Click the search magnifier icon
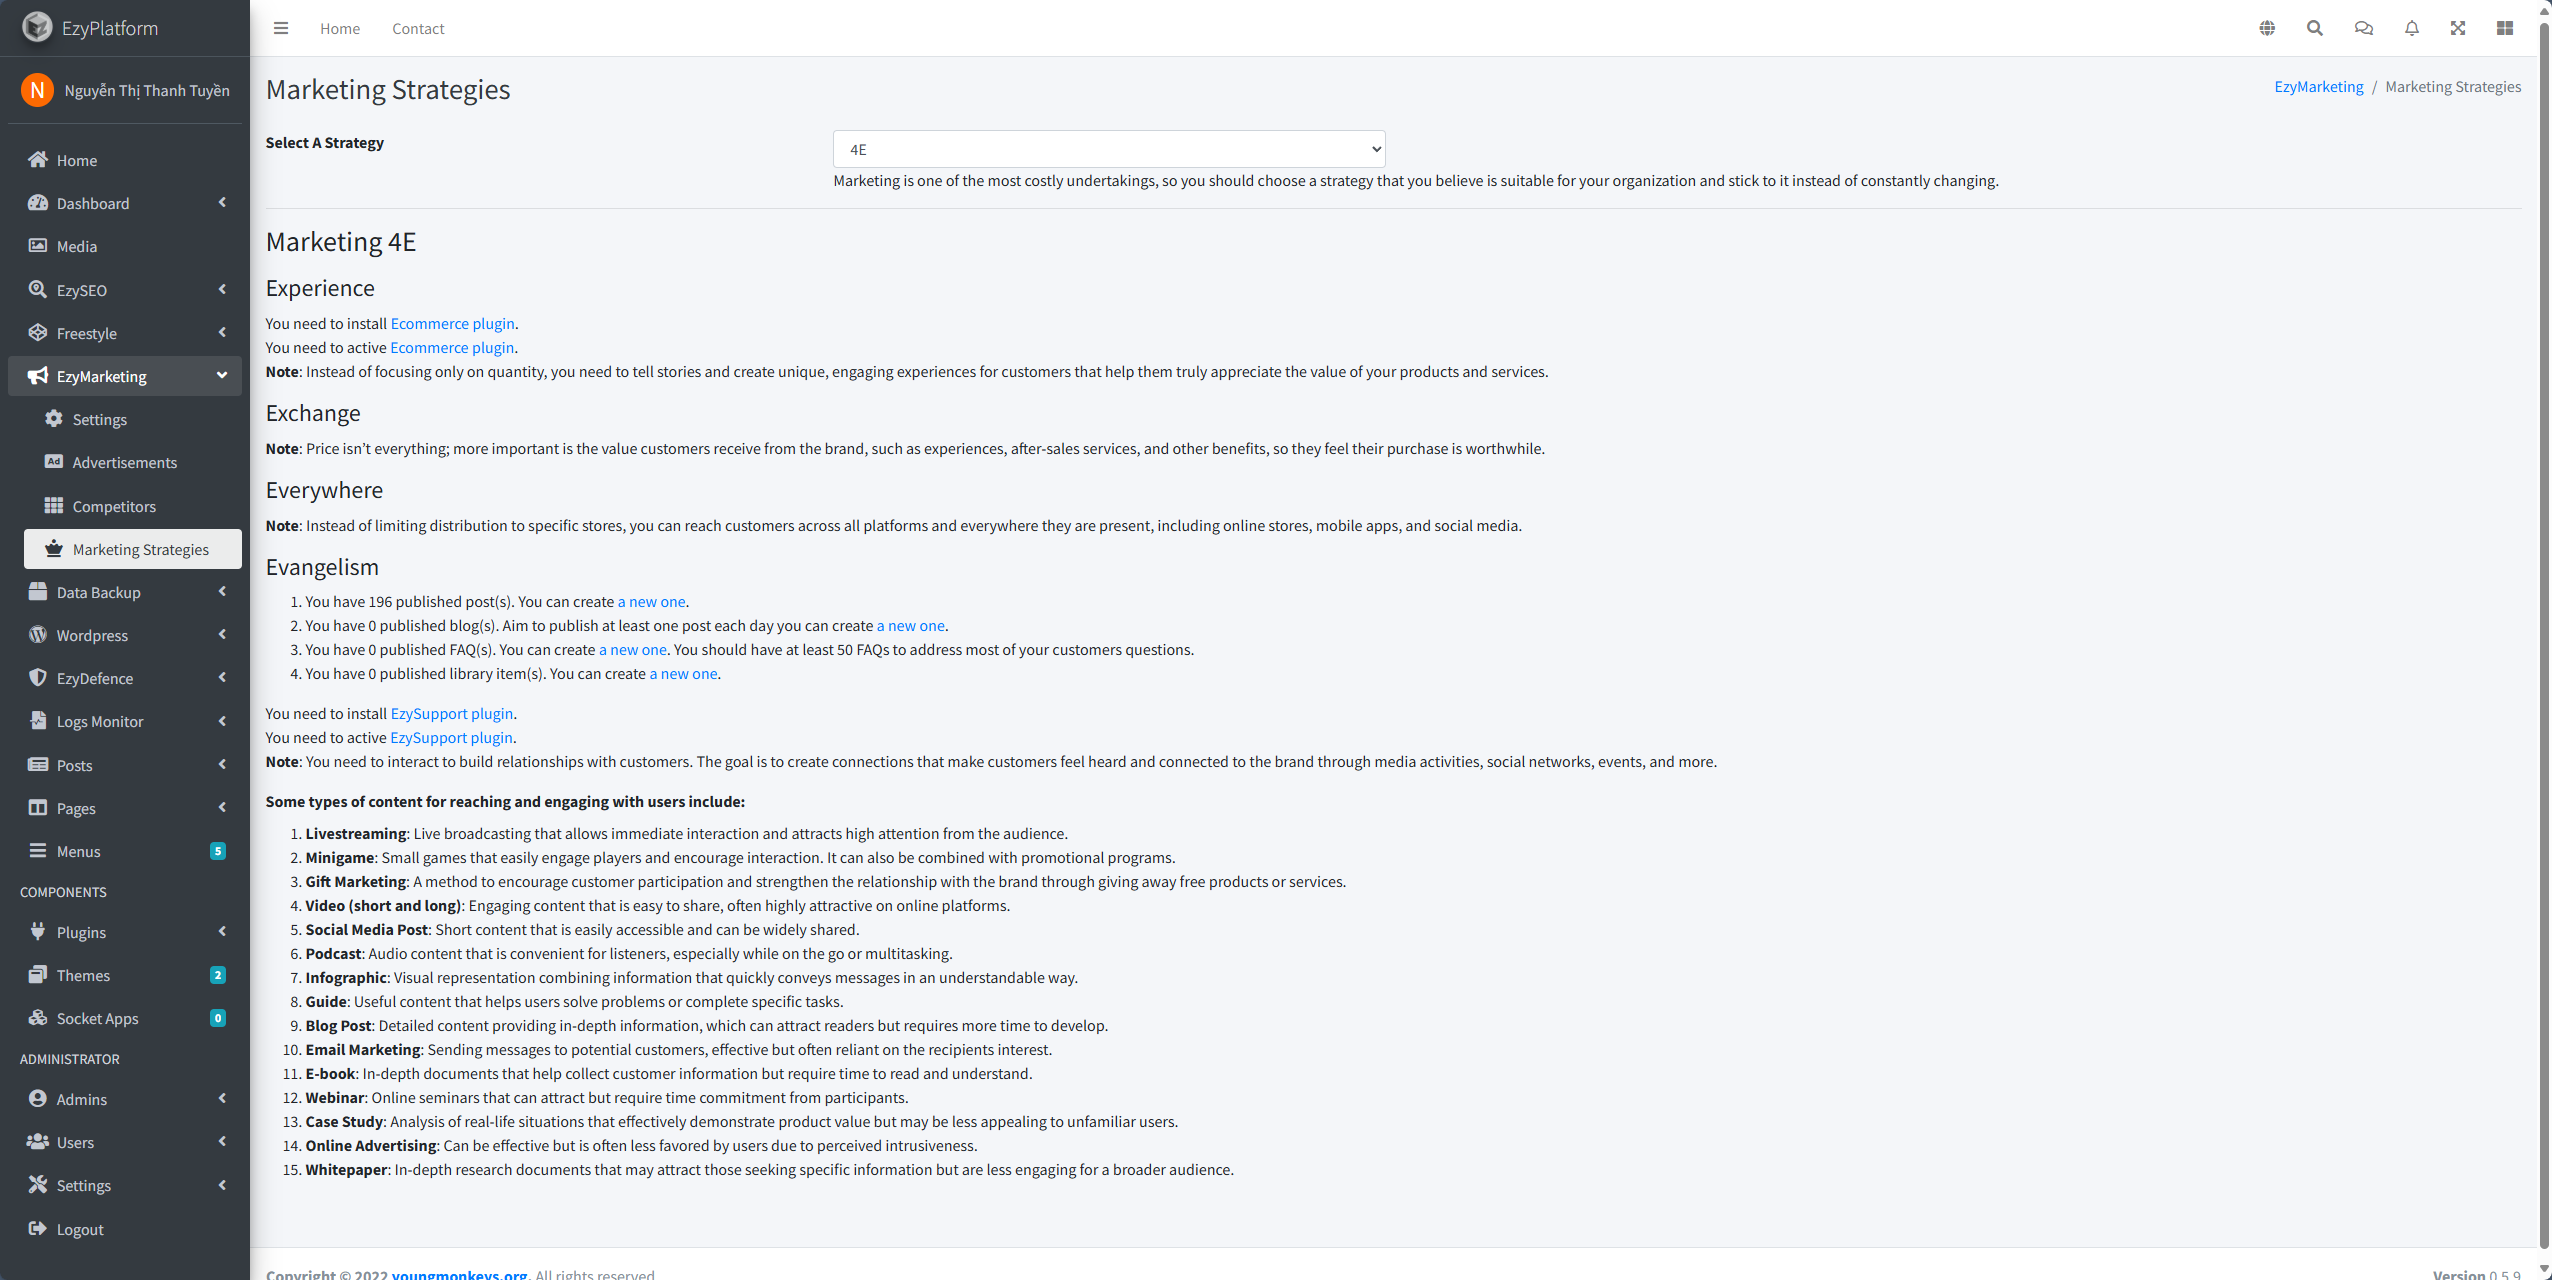Image resolution: width=2552 pixels, height=1280 pixels. (x=2315, y=28)
